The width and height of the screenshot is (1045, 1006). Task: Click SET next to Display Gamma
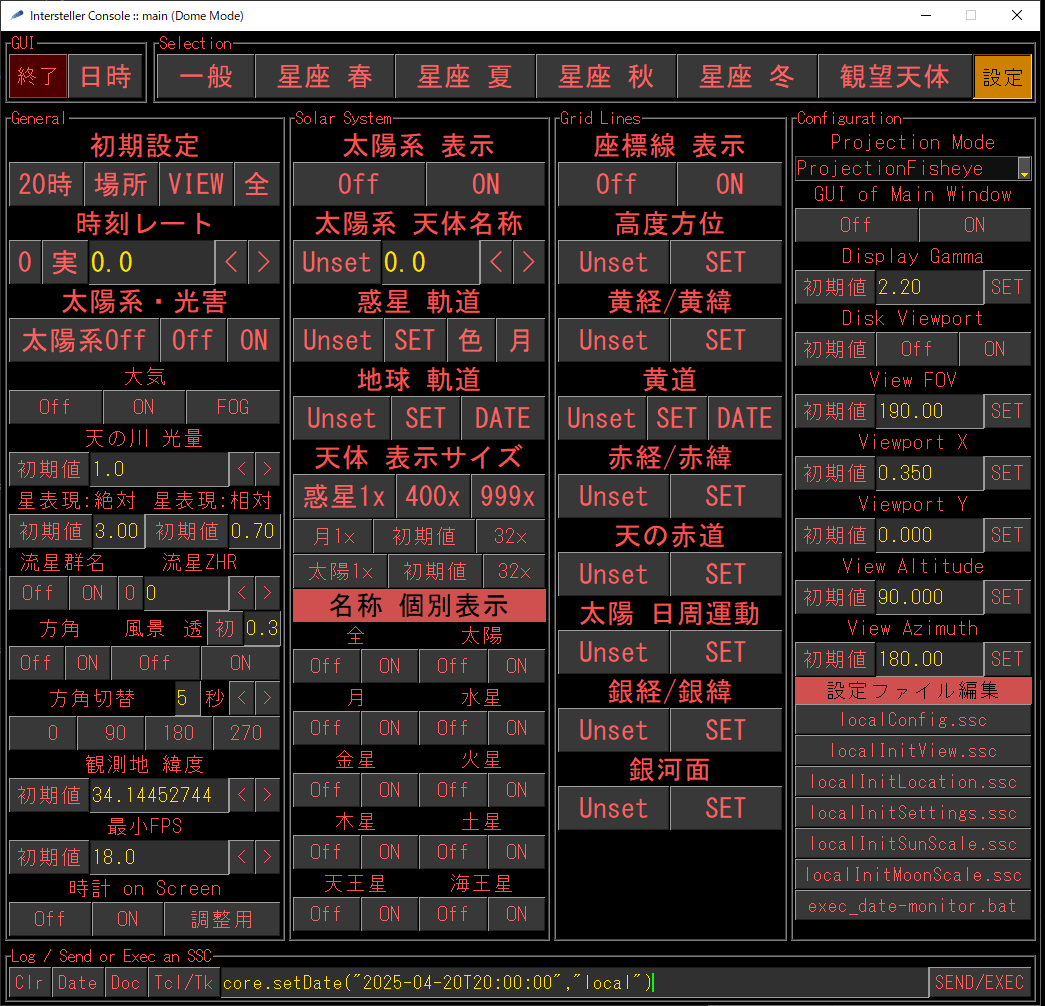(1007, 287)
